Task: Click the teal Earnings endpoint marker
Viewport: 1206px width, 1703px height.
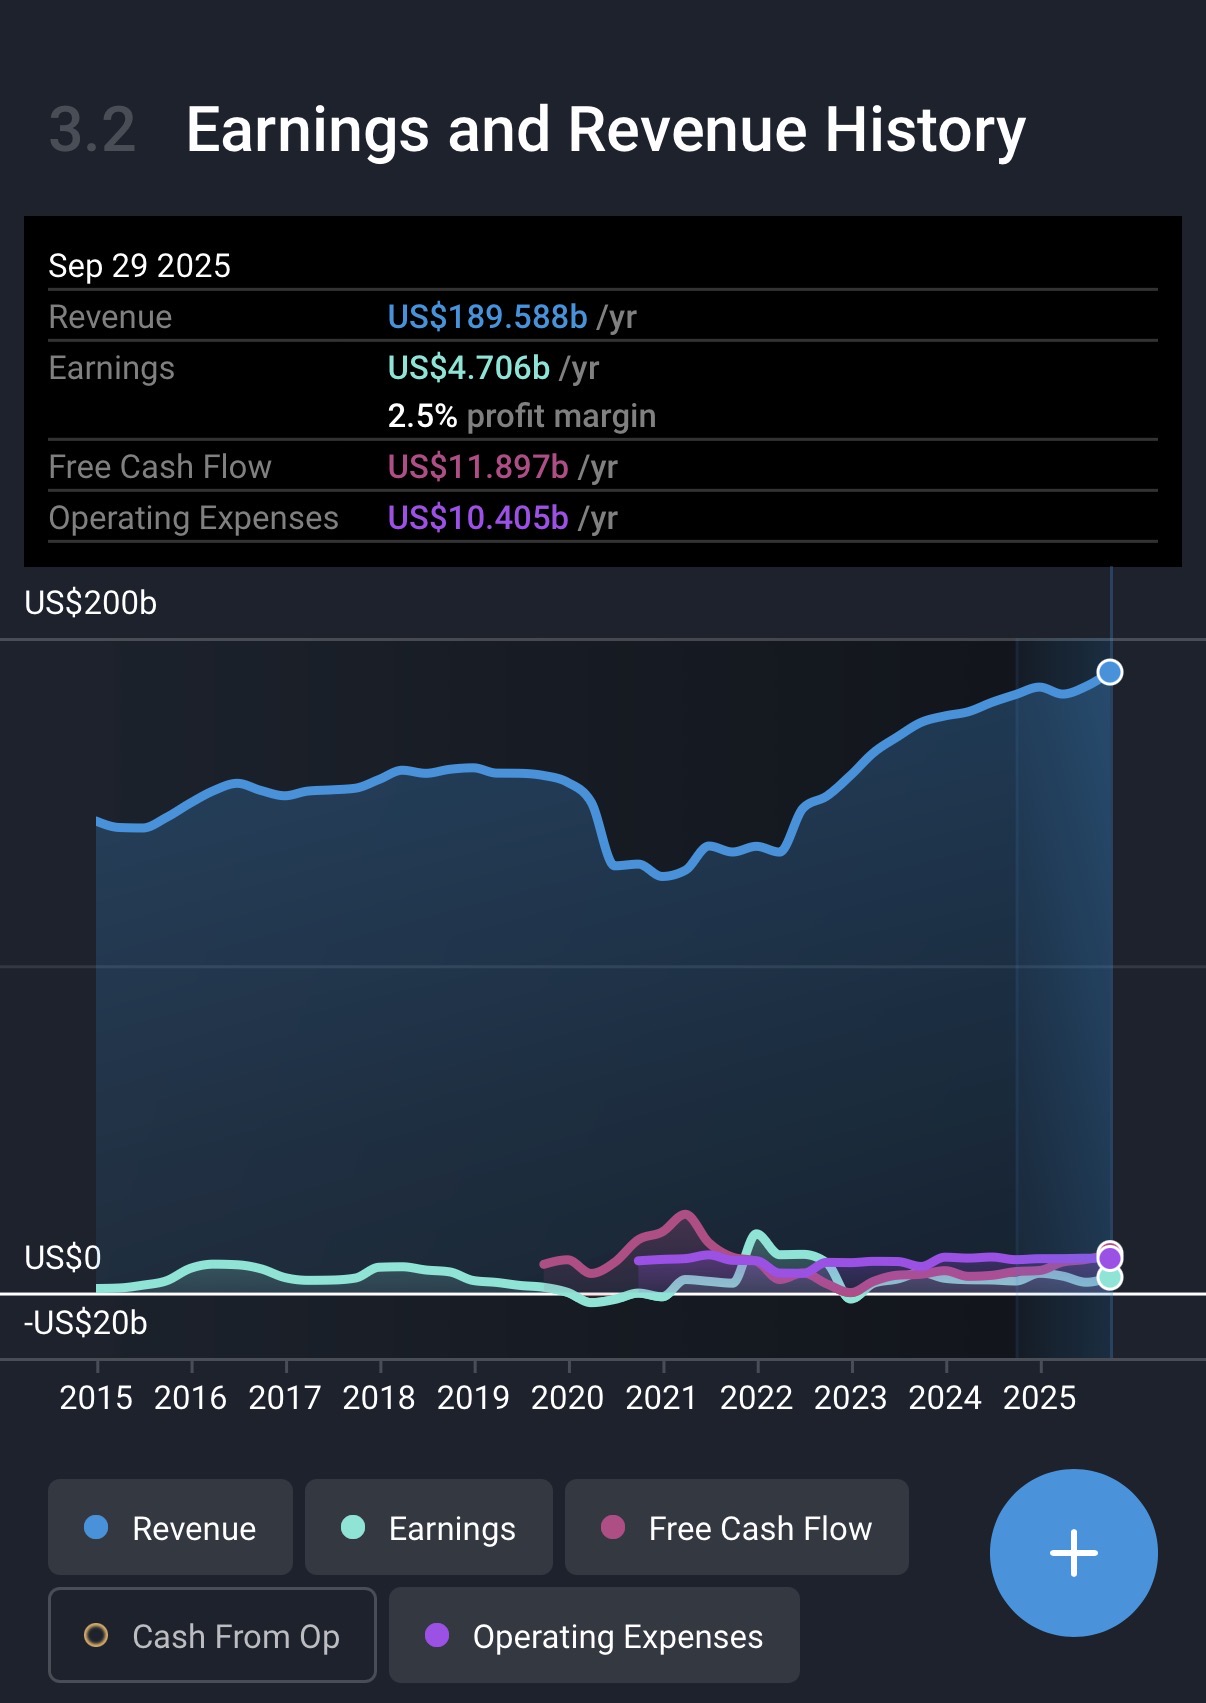Action: [1109, 1278]
